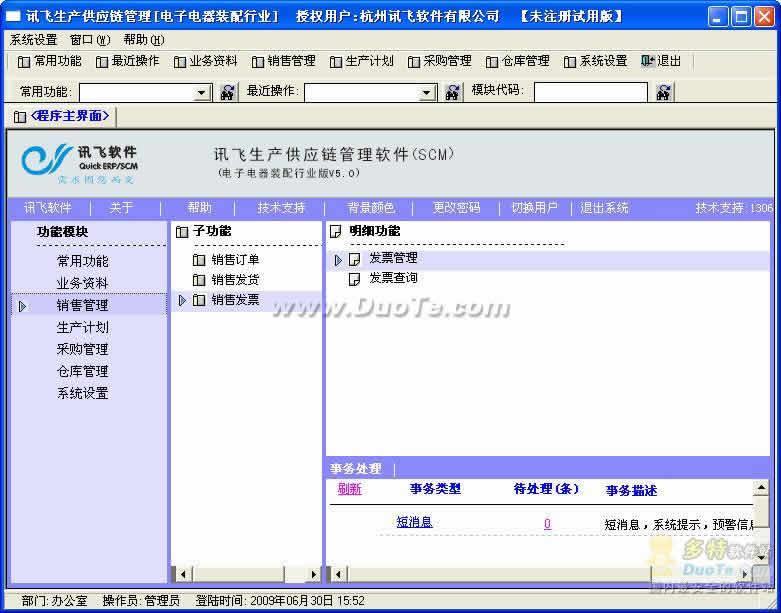Click left scroll arrow under 事务处理 panel

click(x=339, y=574)
